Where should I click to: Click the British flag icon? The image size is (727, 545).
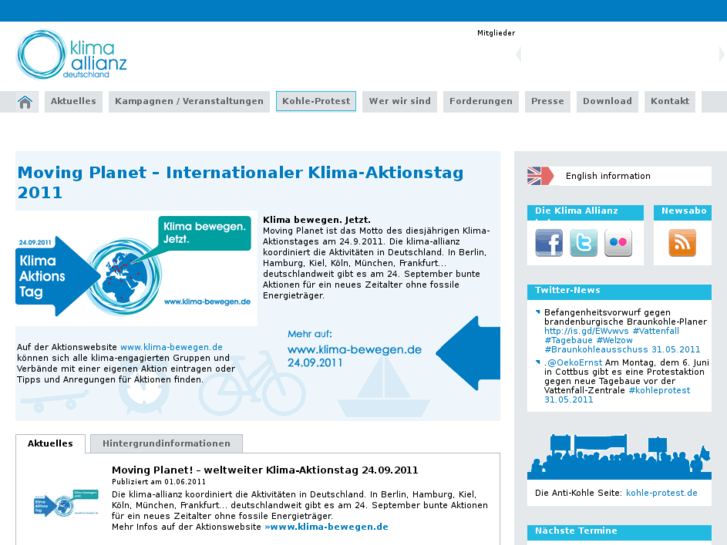[x=540, y=176]
